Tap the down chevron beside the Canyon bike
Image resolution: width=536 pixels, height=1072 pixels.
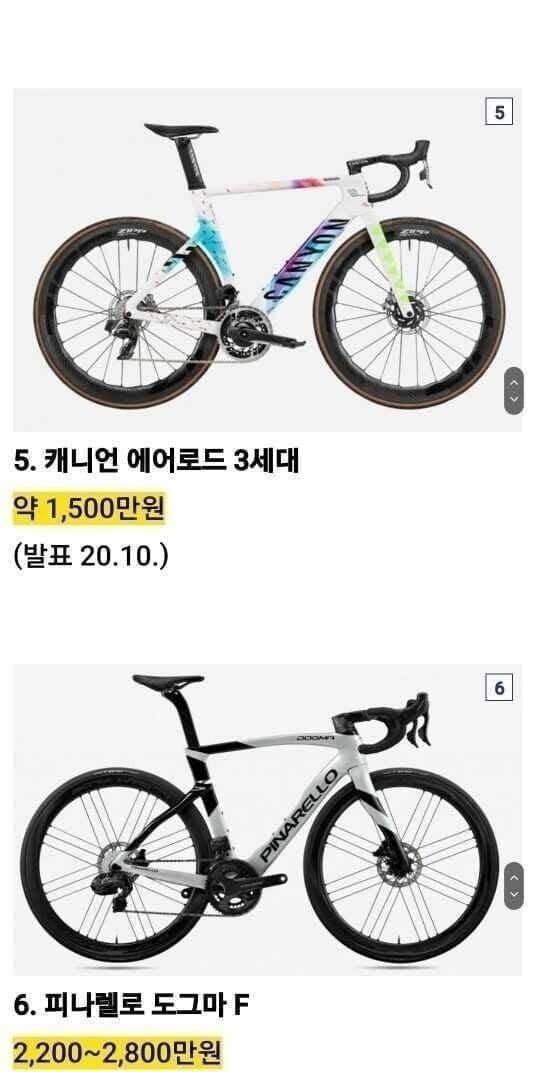point(513,399)
